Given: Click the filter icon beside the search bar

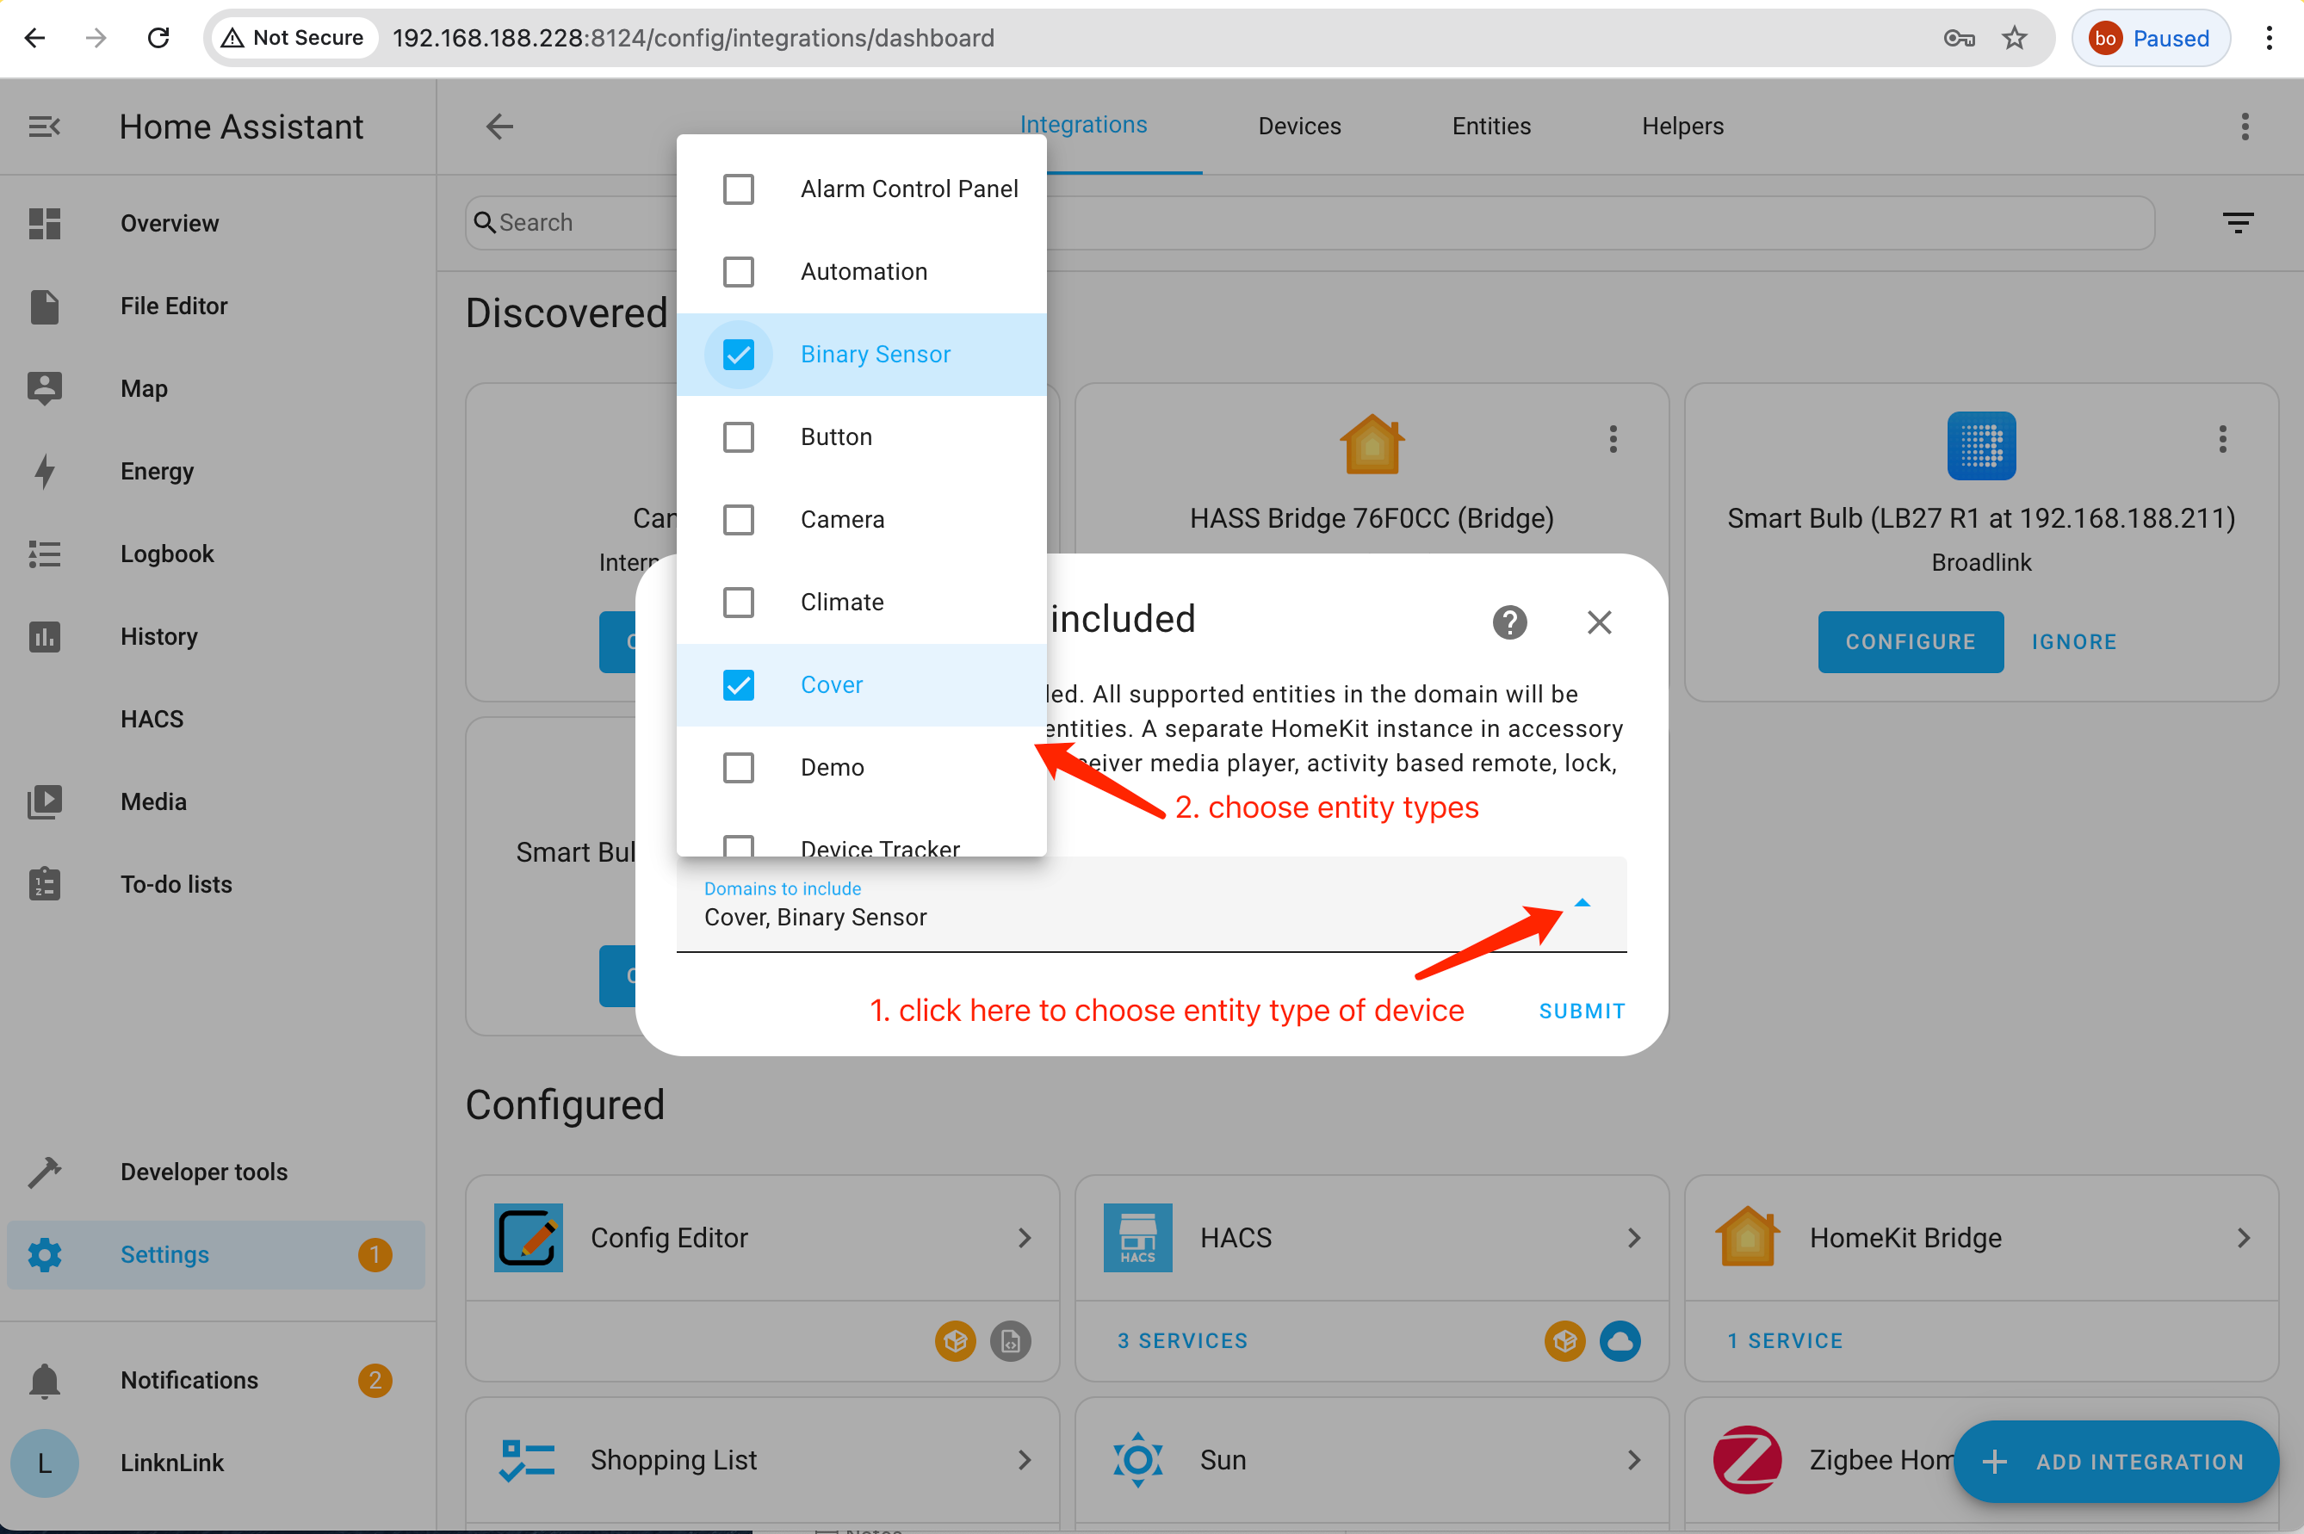Looking at the screenshot, I should pos(2238,222).
